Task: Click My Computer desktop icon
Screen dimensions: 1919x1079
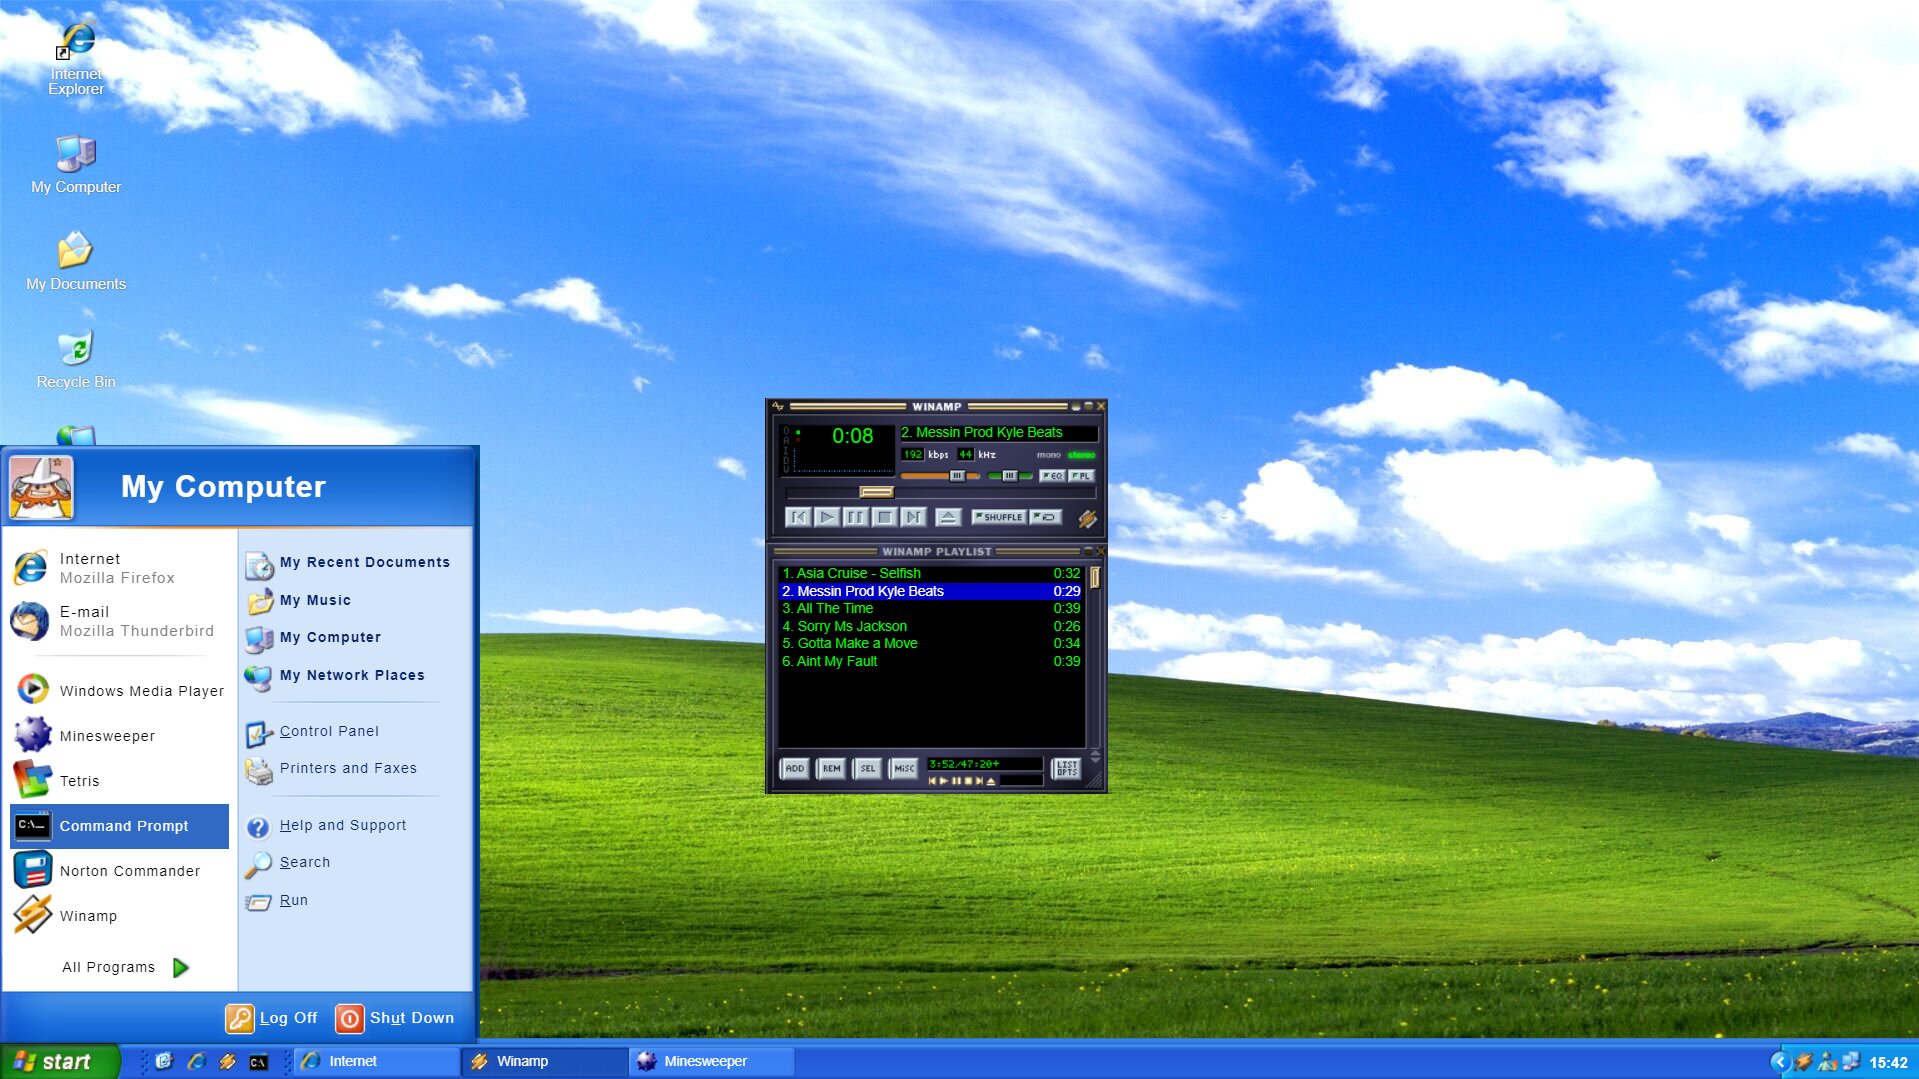Action: pyautogui.click(x=76, y=164)
